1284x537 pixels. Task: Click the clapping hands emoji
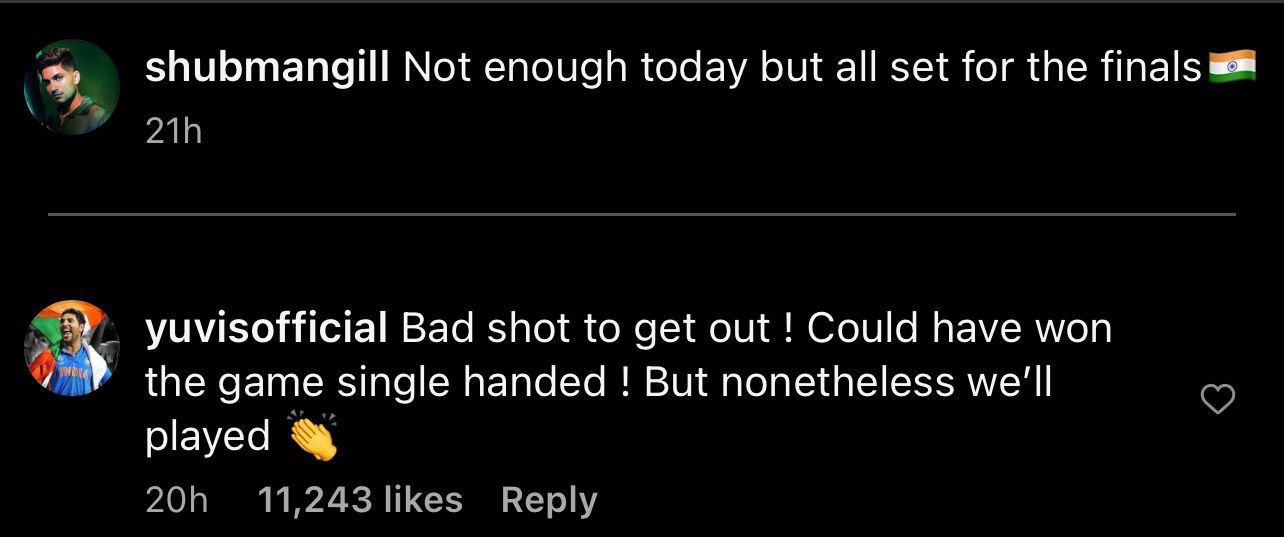[x=313, y=437]
